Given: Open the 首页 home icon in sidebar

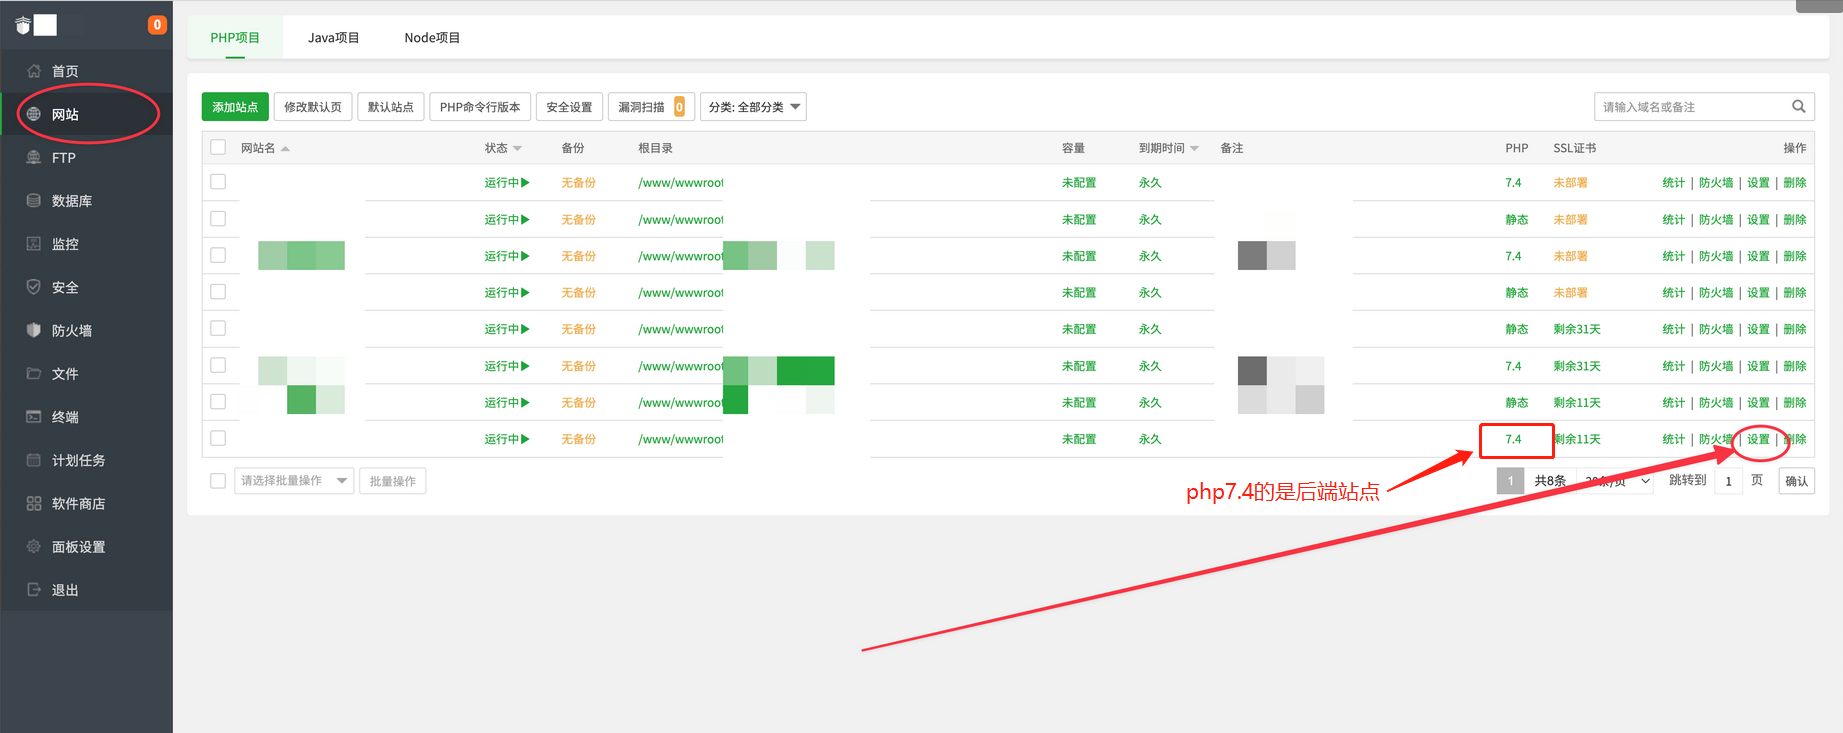Looking at the screenshot, I should [34, 71].
